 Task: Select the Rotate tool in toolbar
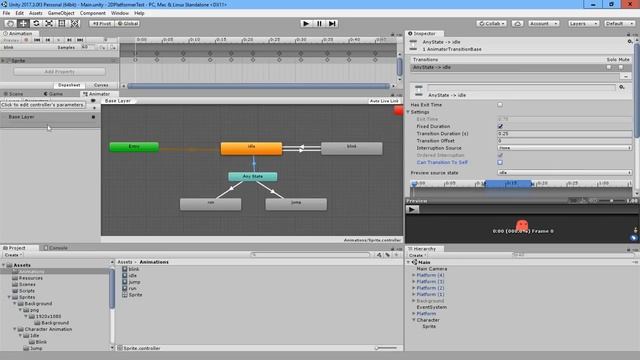36,24
